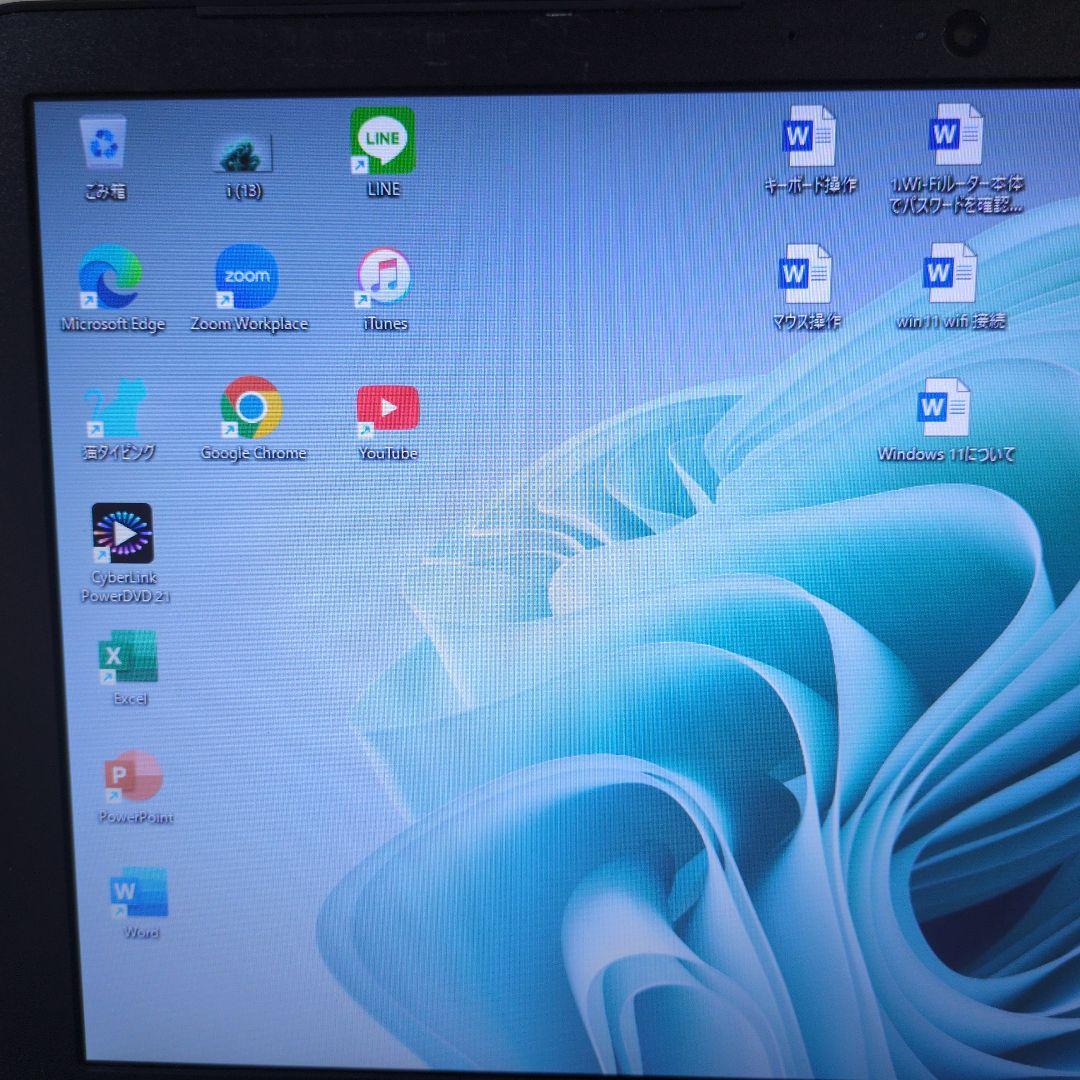
Task: Select the i (13) image thumbnail
Action: [244, 155]
